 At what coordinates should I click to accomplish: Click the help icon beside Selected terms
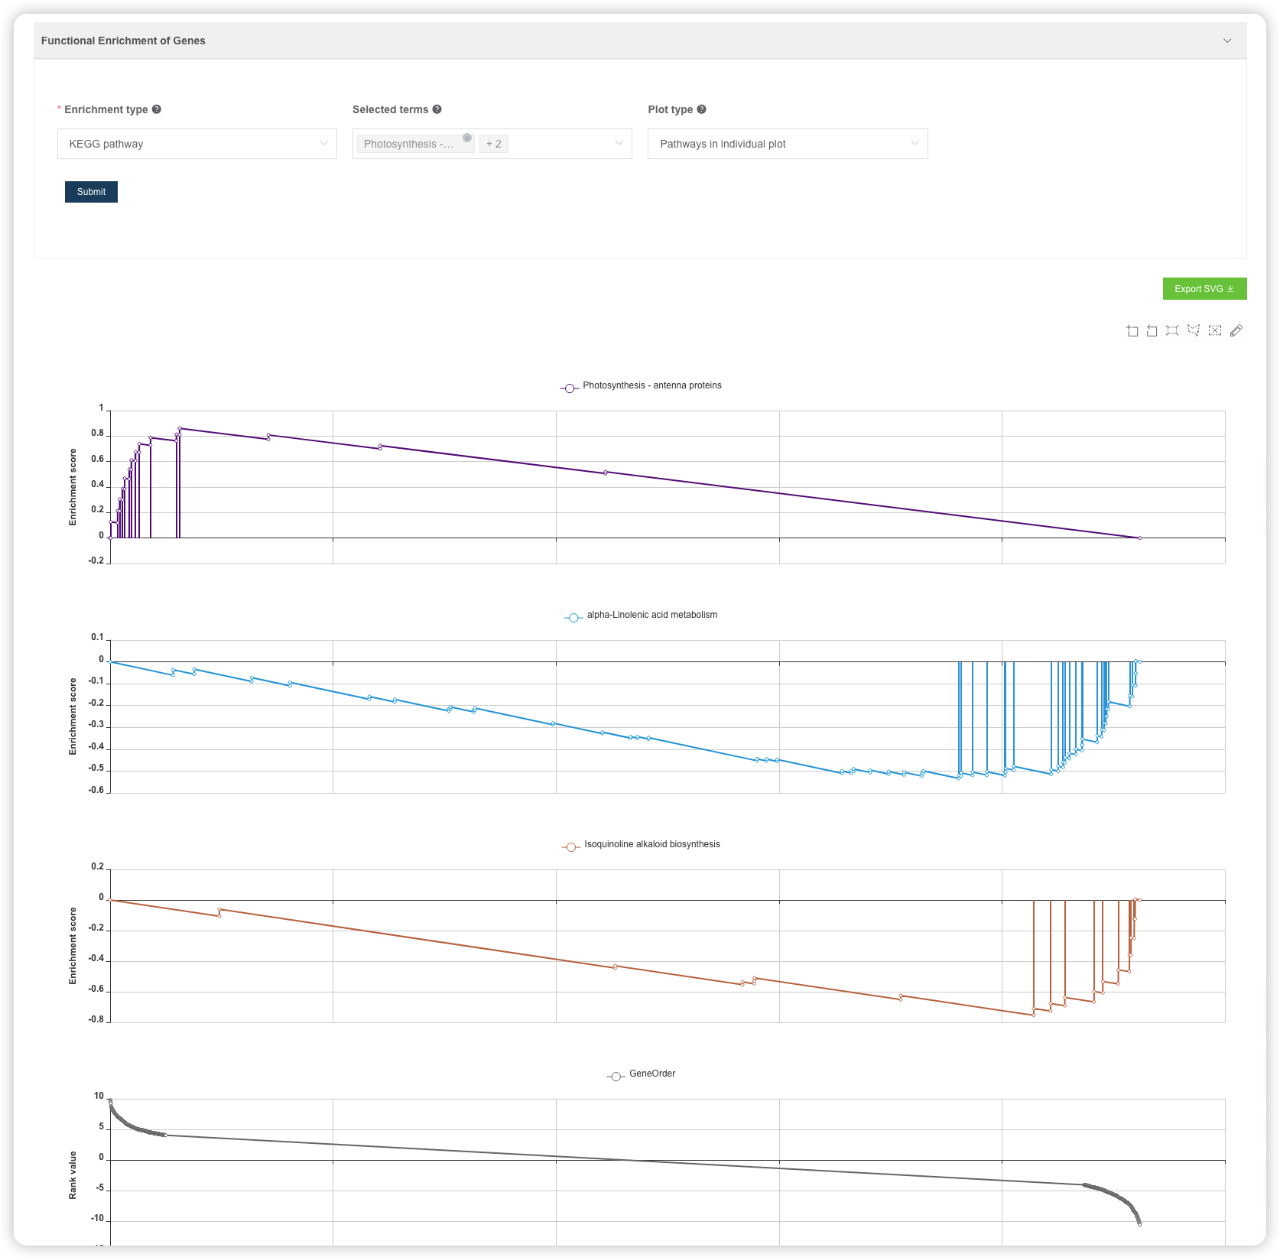pyautogui.click(x=437, y=110)
